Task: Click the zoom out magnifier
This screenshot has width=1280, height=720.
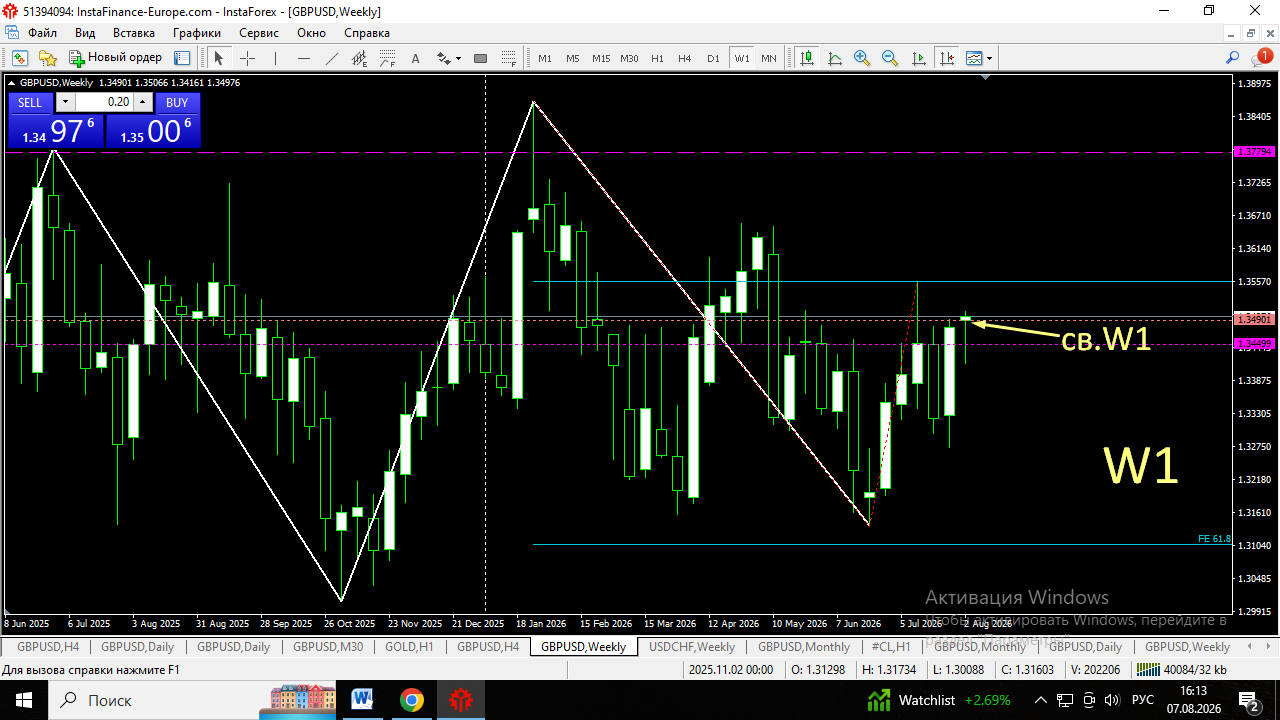Action: coord(890,58)
